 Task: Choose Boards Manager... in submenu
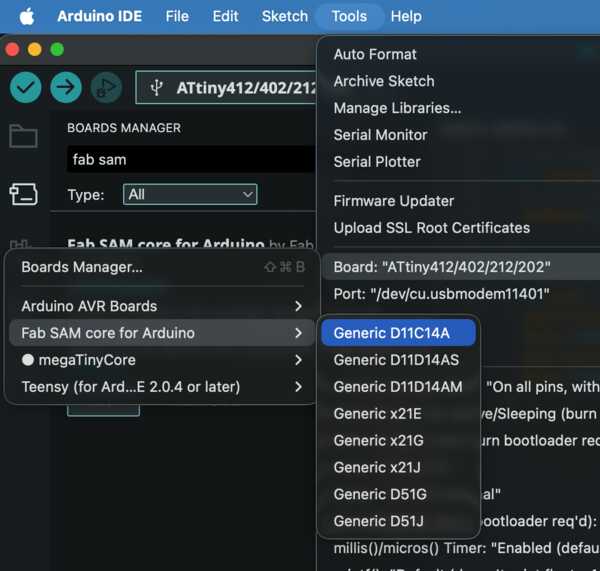pyautogui.click(x=162, y=267)
